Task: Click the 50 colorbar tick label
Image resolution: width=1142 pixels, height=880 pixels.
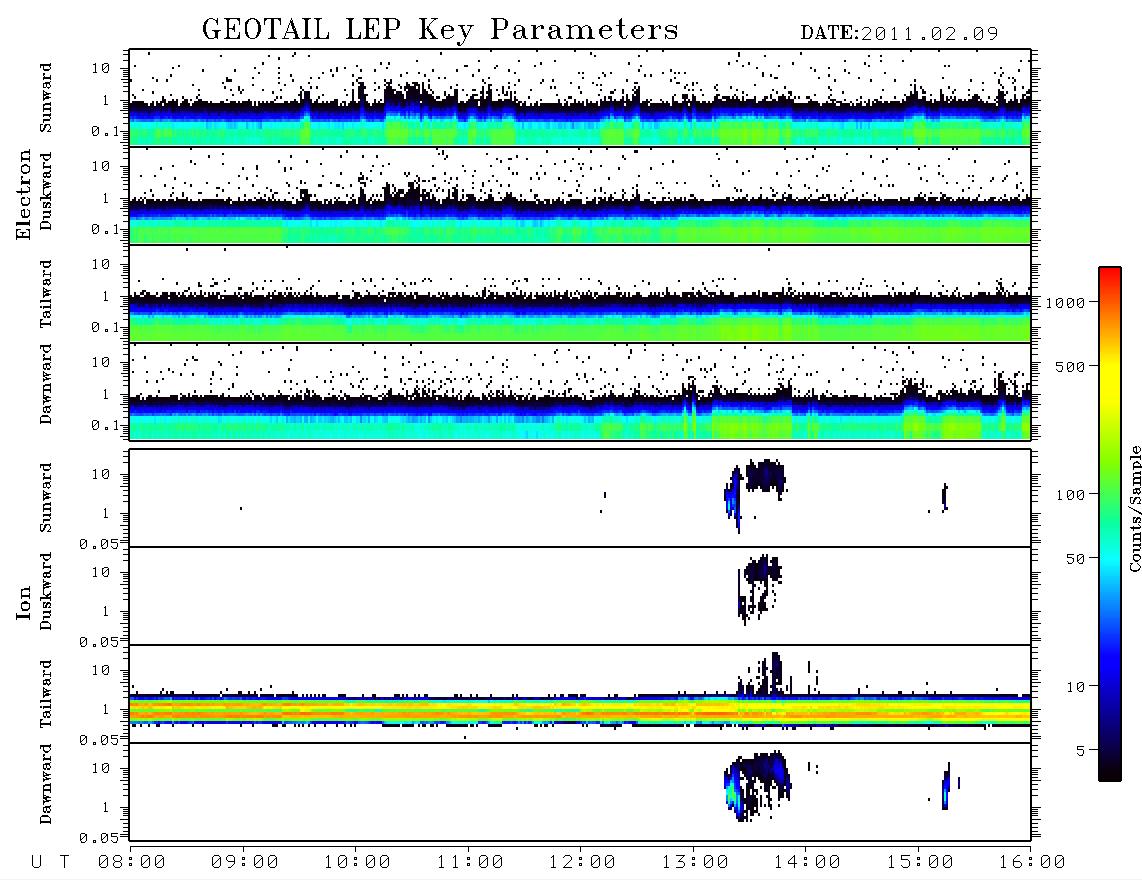Action: [1076, 559]
